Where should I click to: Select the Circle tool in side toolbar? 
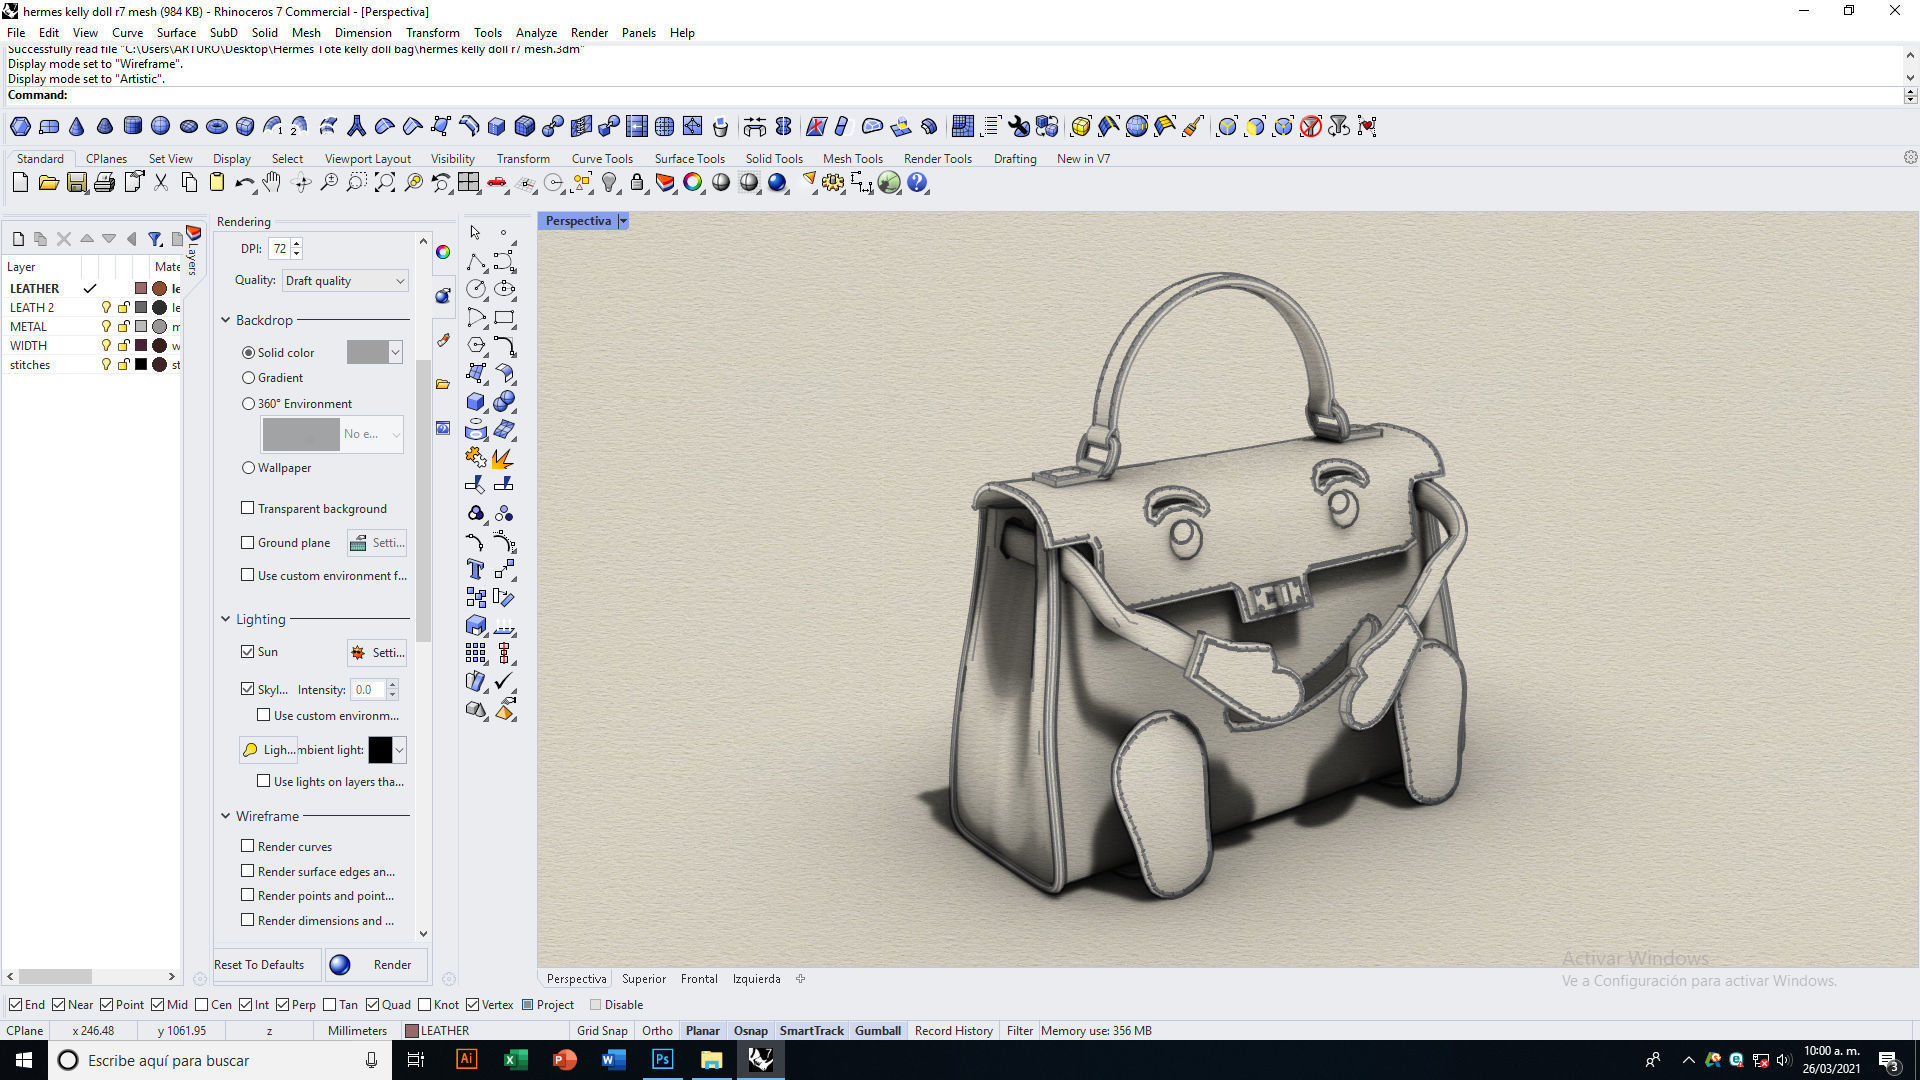pos(476,289)
